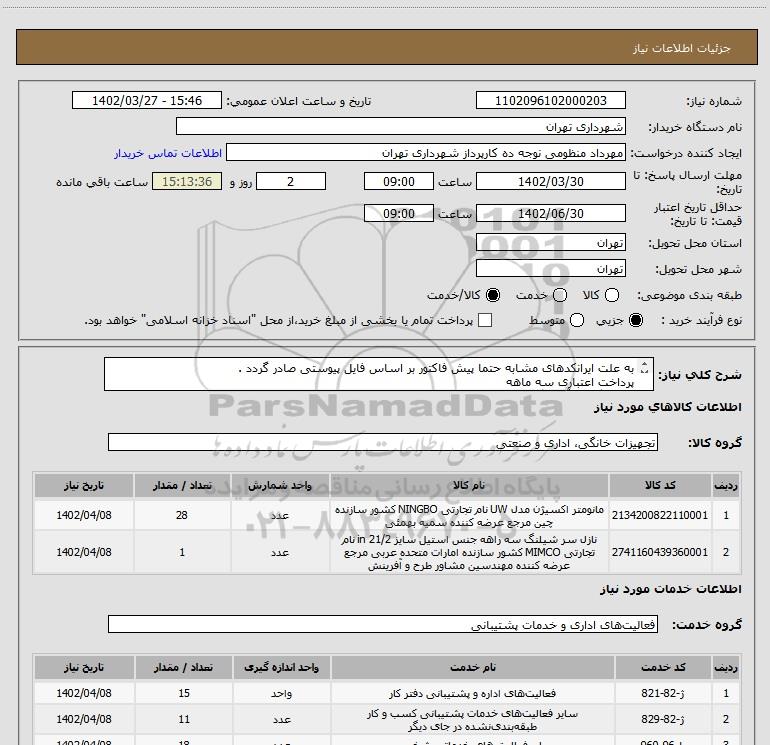Click quantity 11 in the services table

pos(184,719)
